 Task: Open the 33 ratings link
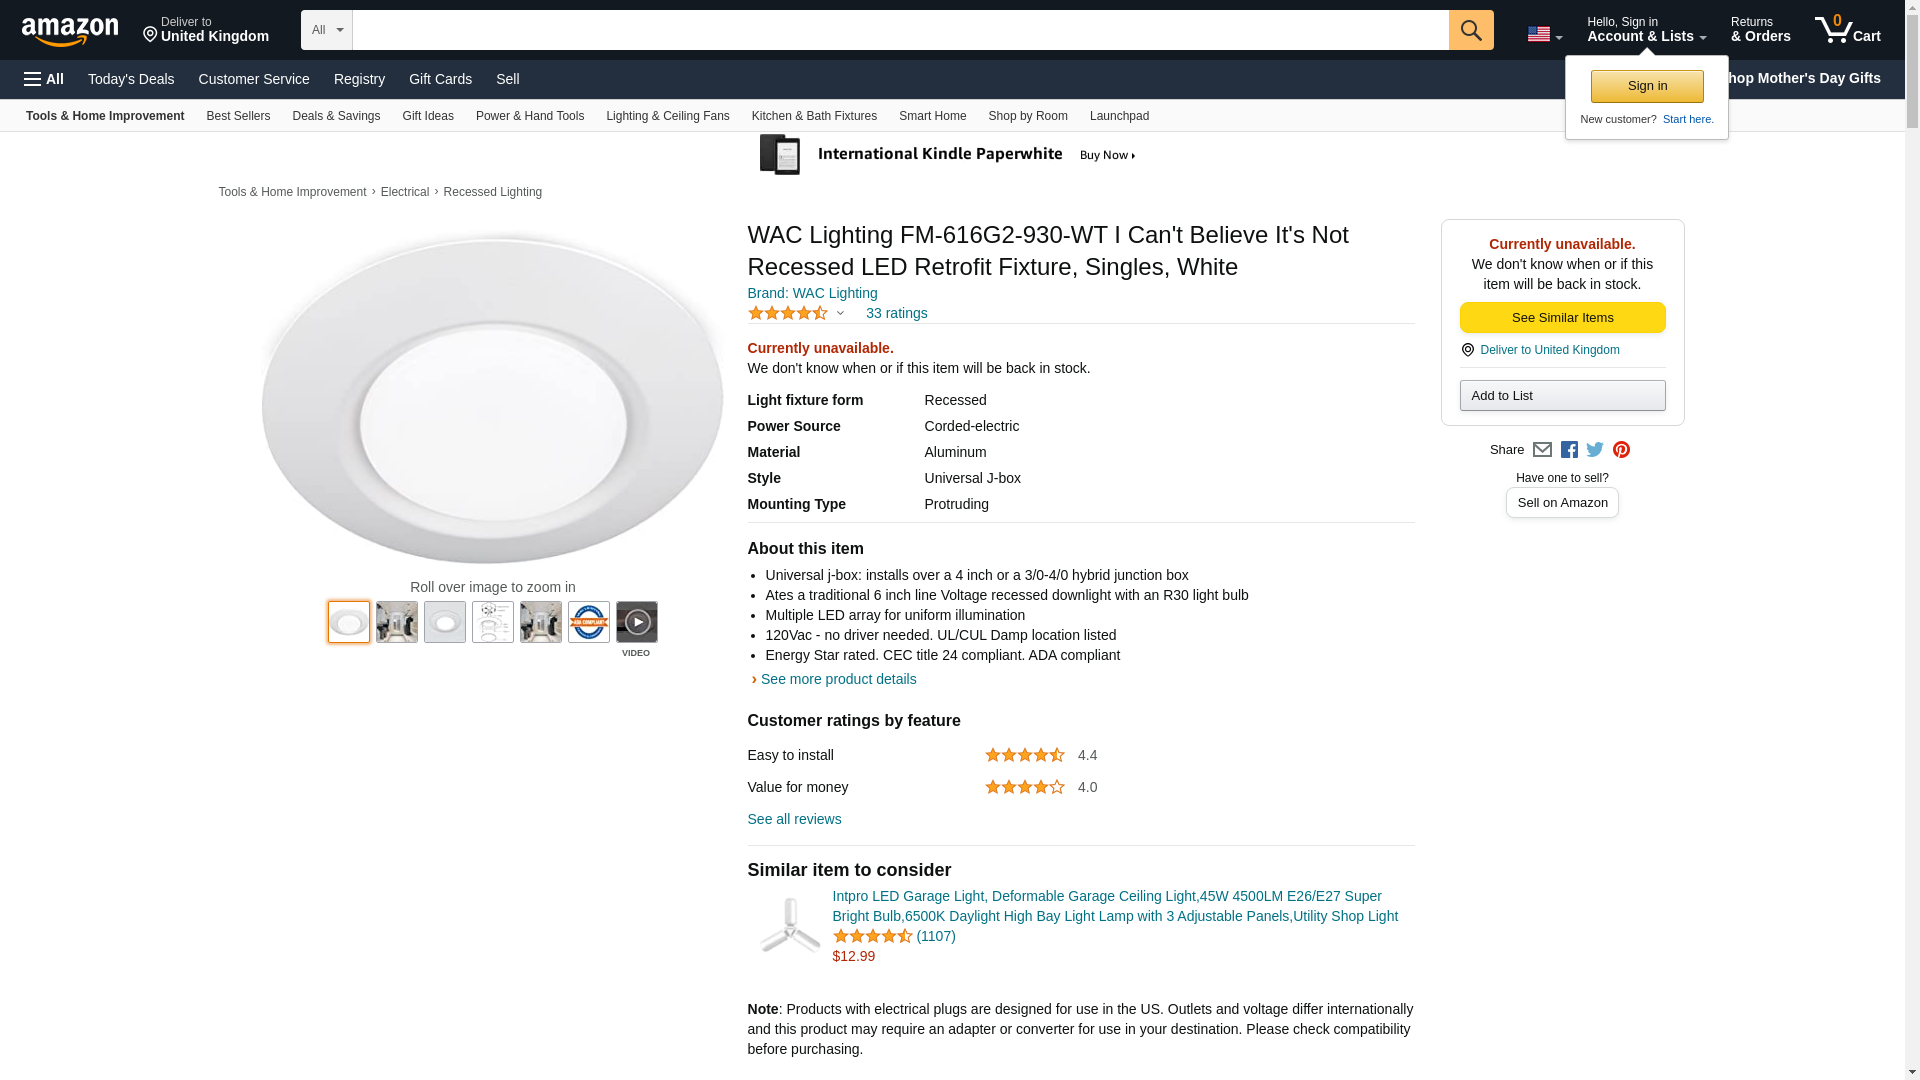[896, 313]
